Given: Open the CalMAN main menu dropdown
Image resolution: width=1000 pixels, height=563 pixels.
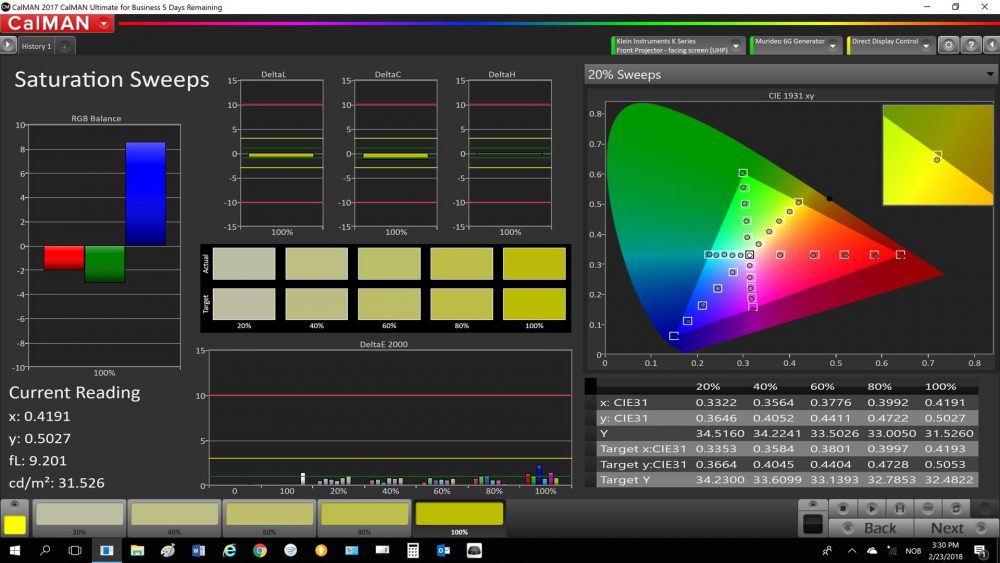Looking at the screenshot, I should (x=103, y=24).
